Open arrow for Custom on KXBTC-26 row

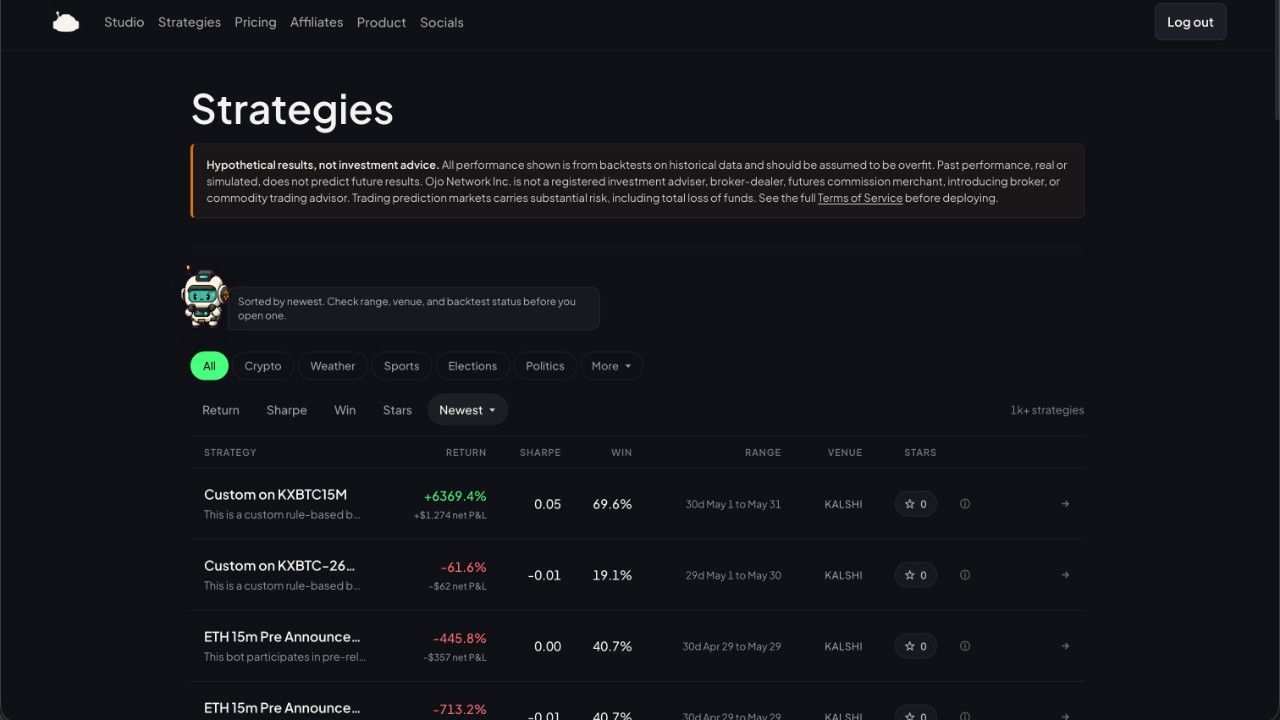pos(1065,575)
